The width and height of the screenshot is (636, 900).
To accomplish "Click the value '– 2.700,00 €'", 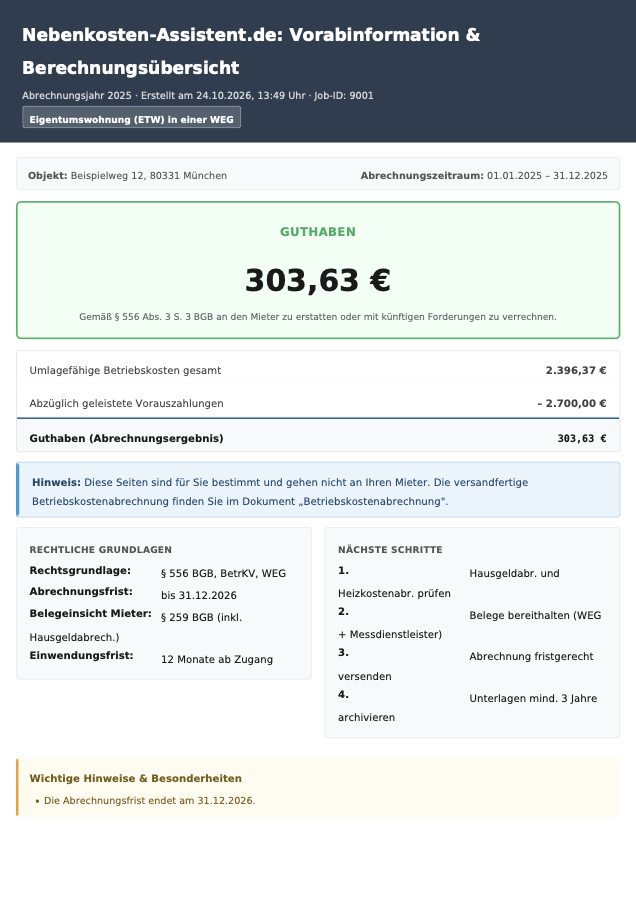I will [x=572, y=404].
